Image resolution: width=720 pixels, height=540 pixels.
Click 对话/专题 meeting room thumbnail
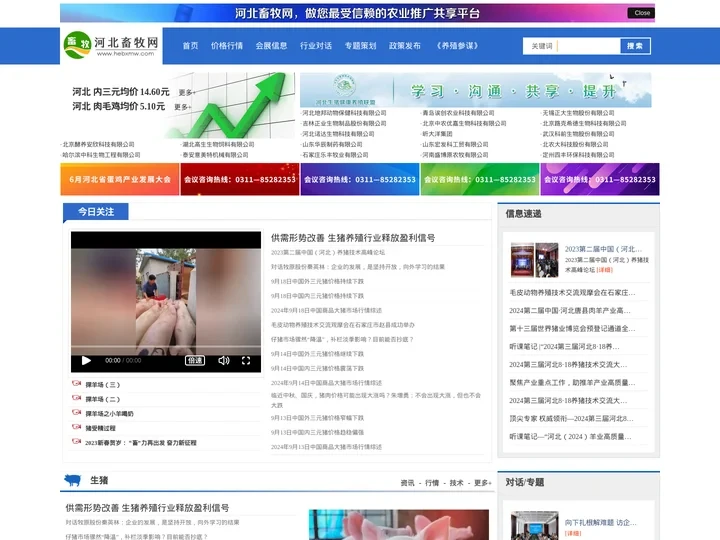click(534, 525)
